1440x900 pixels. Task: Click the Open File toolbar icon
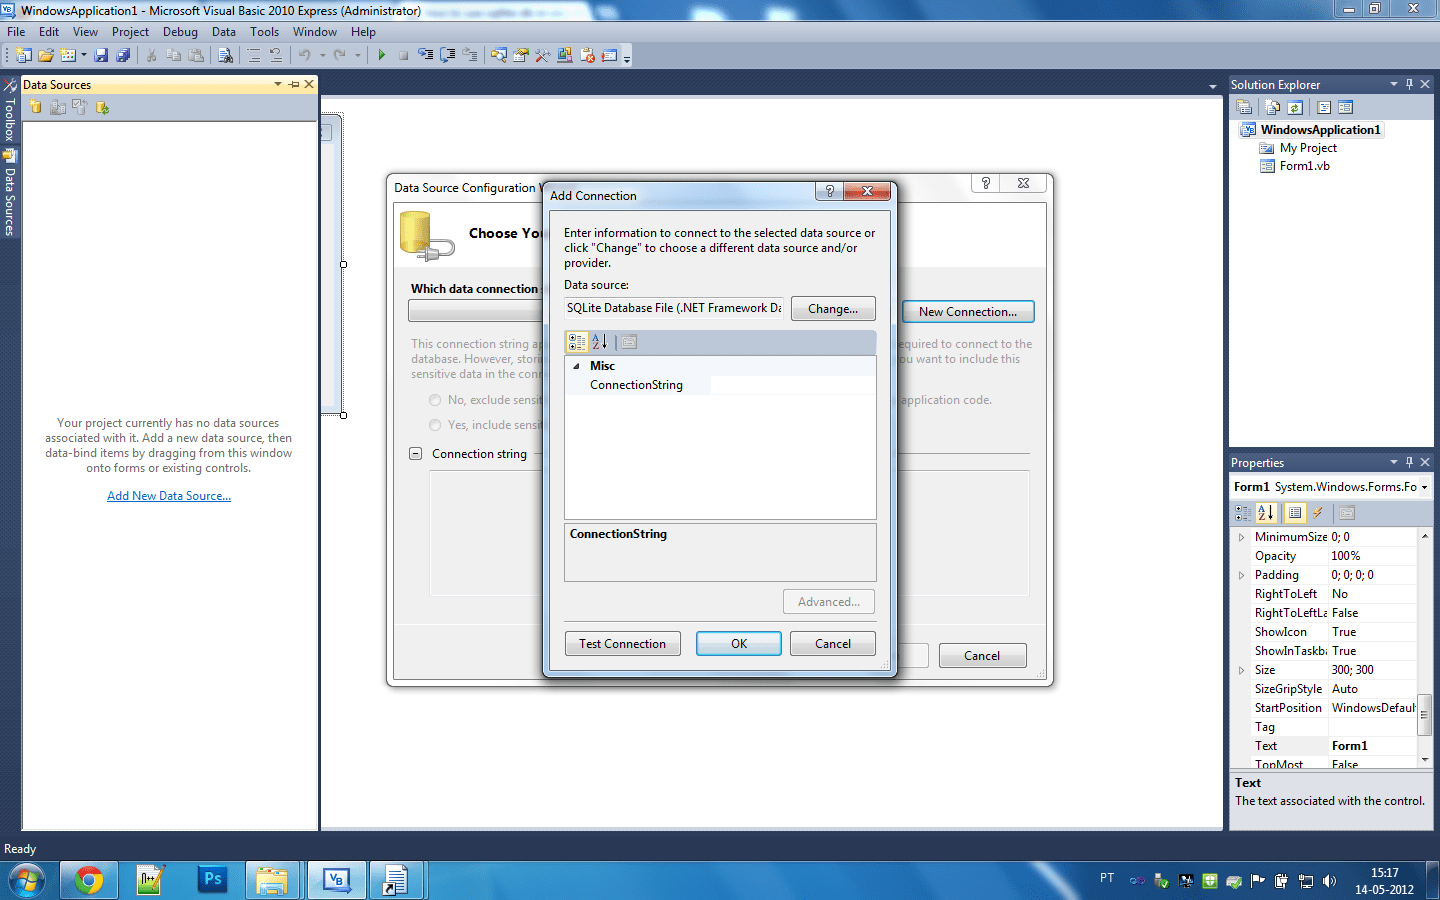click(x=46, y=55)
